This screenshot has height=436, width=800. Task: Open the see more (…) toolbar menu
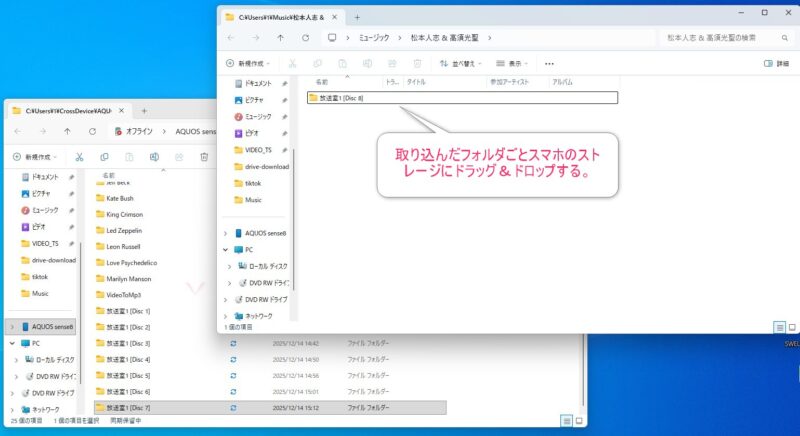549,63
